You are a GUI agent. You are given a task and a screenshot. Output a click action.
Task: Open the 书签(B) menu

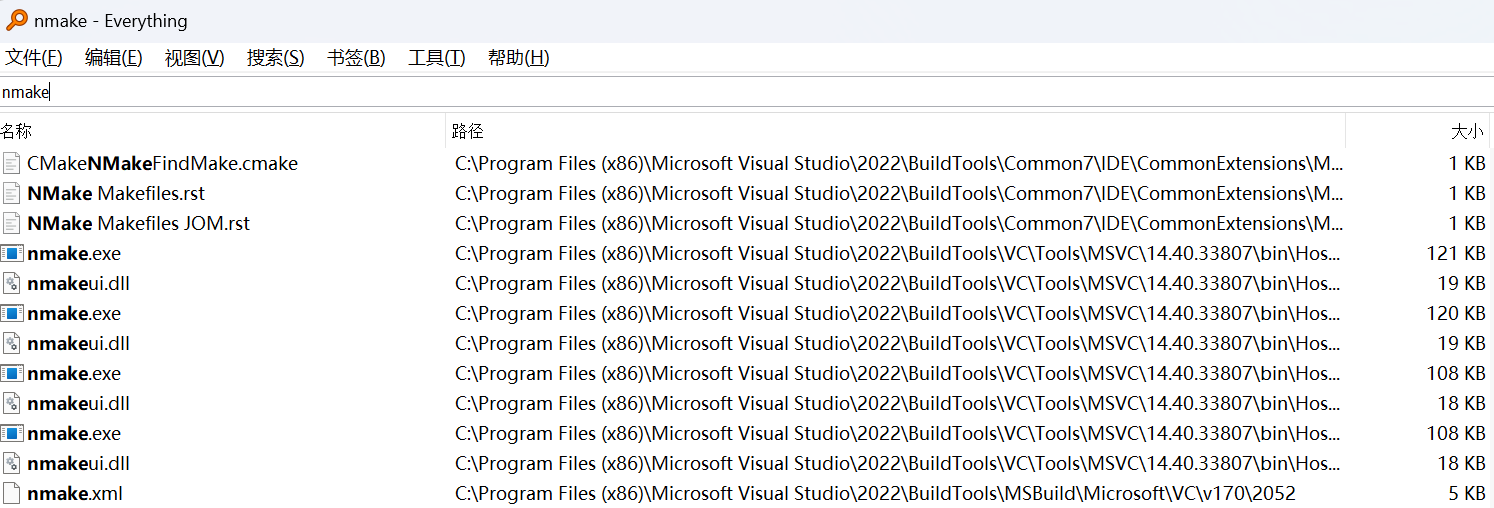(356, 58)
